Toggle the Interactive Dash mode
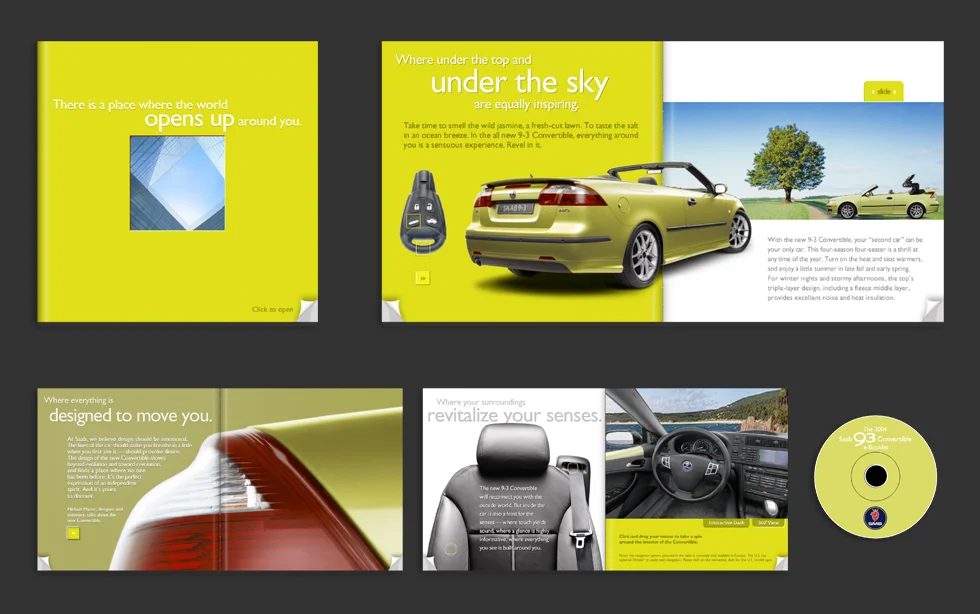 (726, 523)
